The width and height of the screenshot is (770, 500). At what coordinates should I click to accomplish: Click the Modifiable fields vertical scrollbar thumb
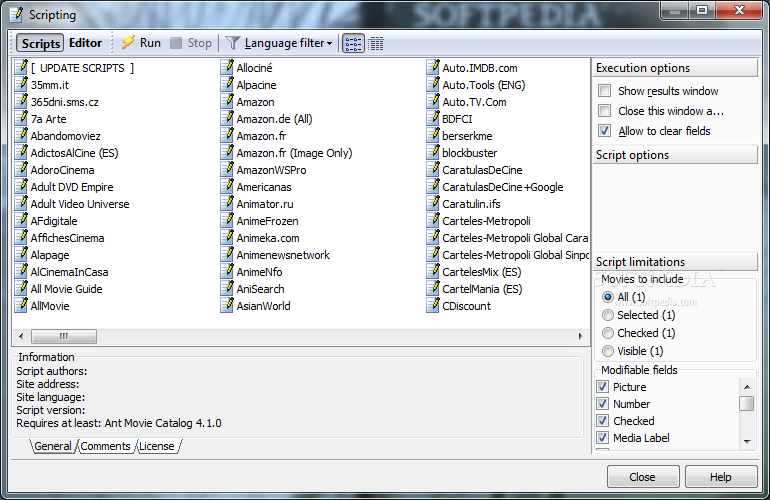(x=747, y=403)
